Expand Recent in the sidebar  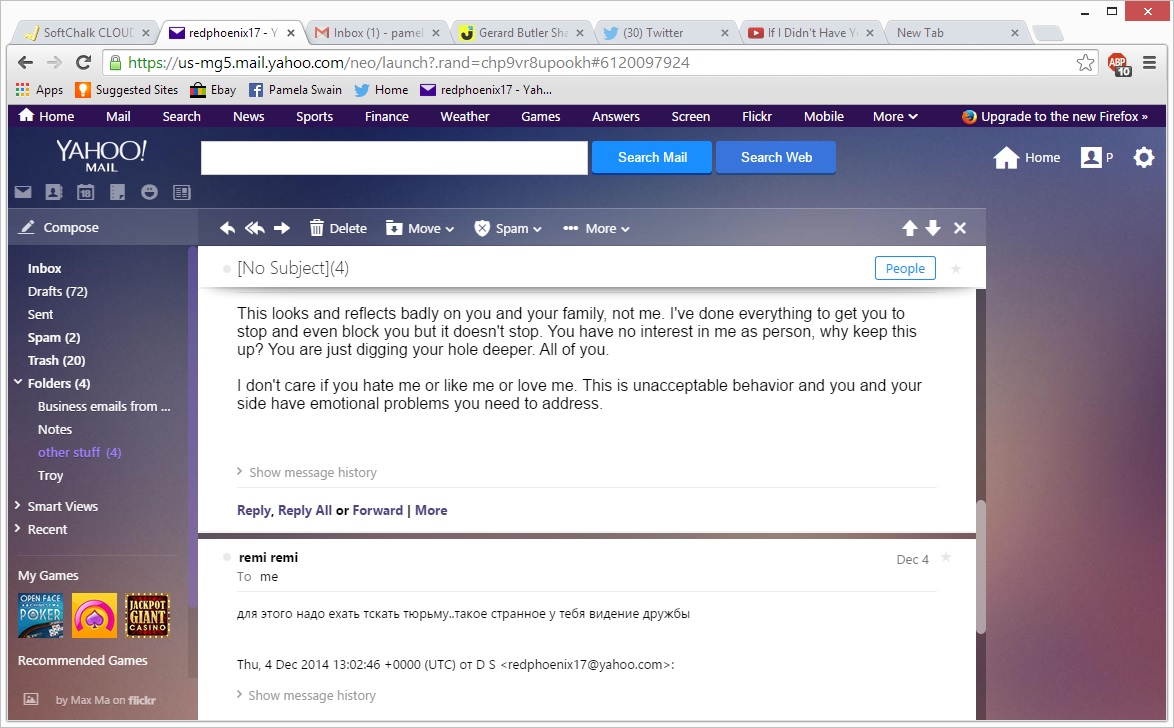pyautogui.click(x=17, y=529)
